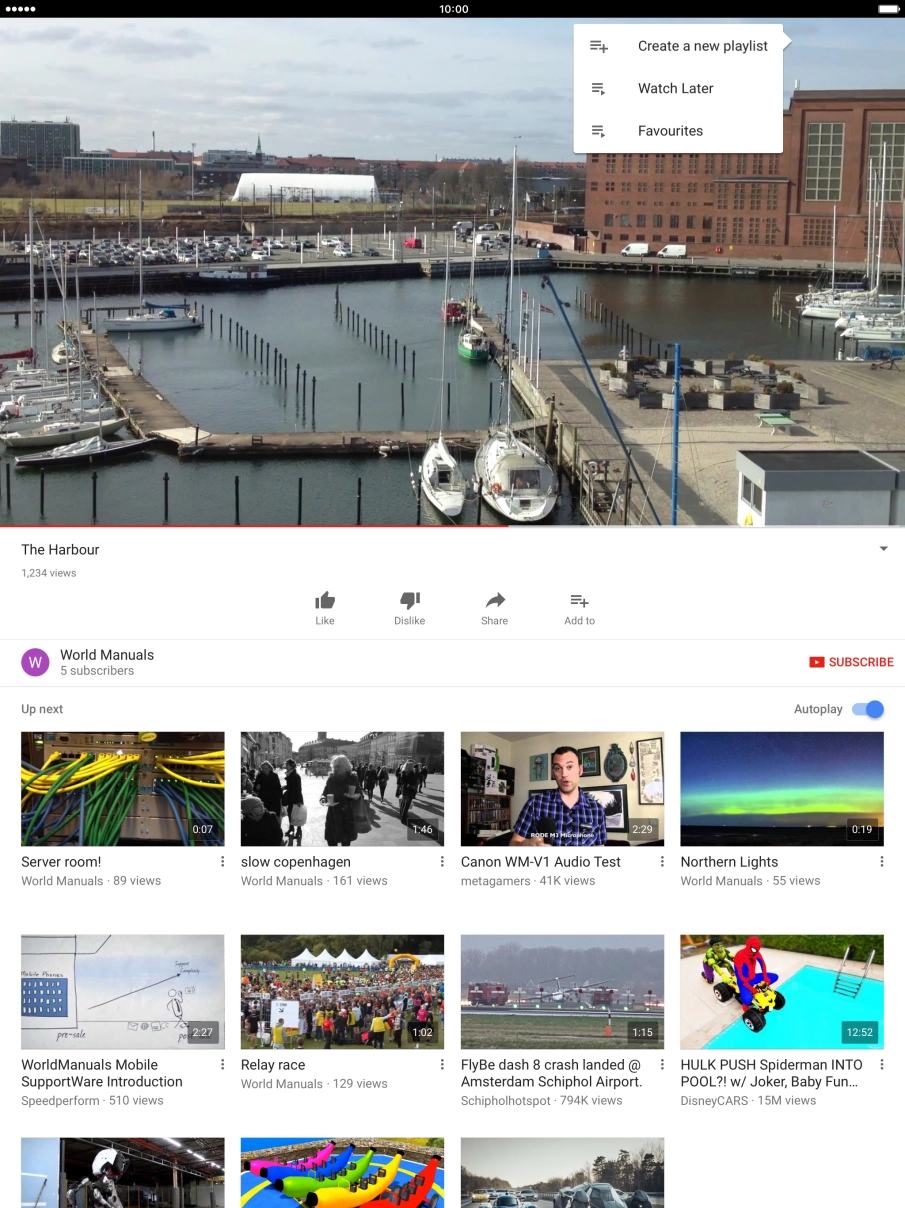
Task: Choose Watch Later from the menu
Action: click(x=675, y=88)
